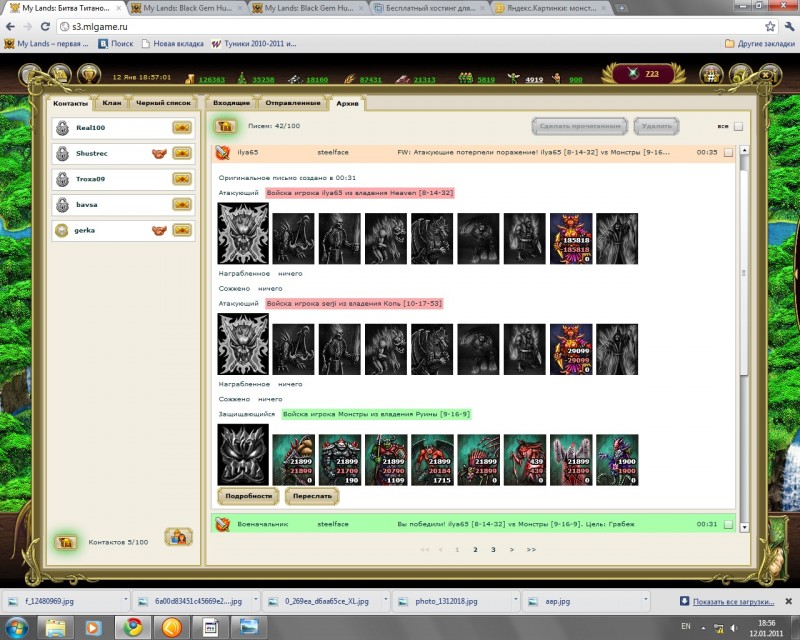Show hidden system tray icons
800x640 pixels.
703,628
